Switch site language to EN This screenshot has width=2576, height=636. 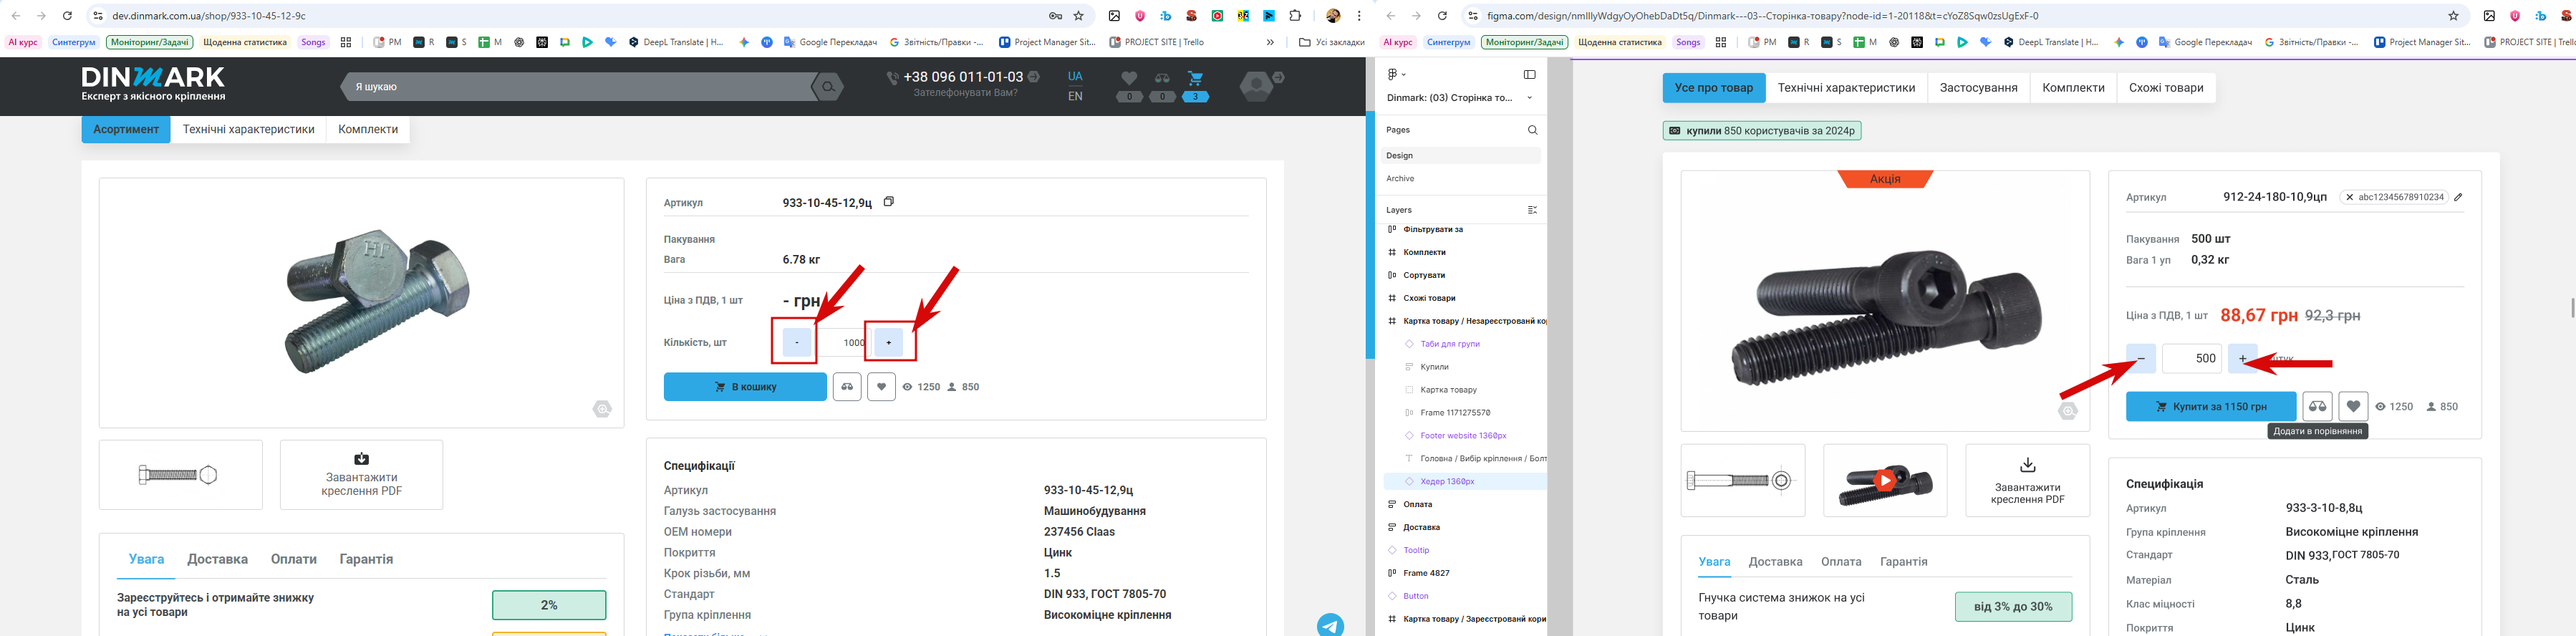coord(1075,96)
